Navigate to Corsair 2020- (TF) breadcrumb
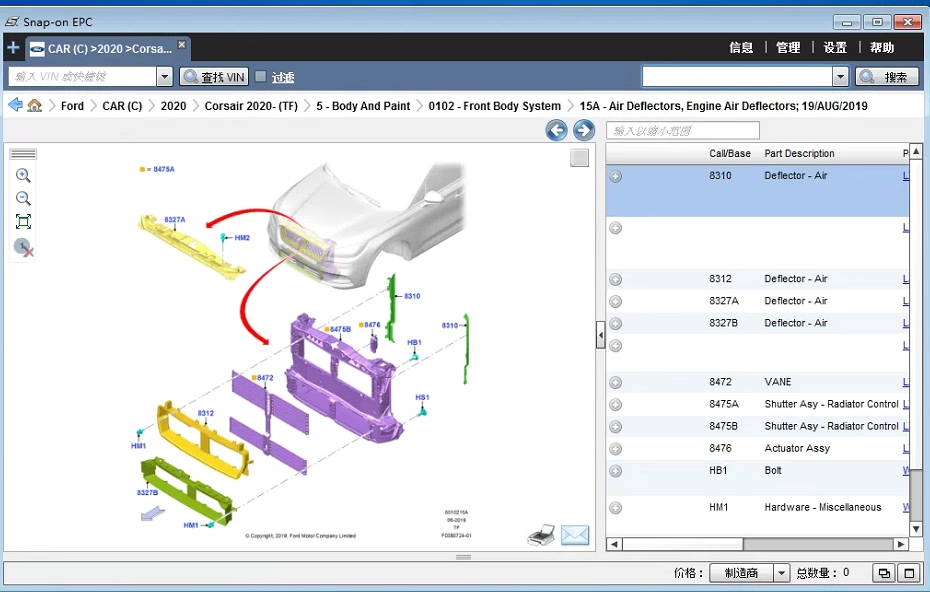 pos(251,106)
